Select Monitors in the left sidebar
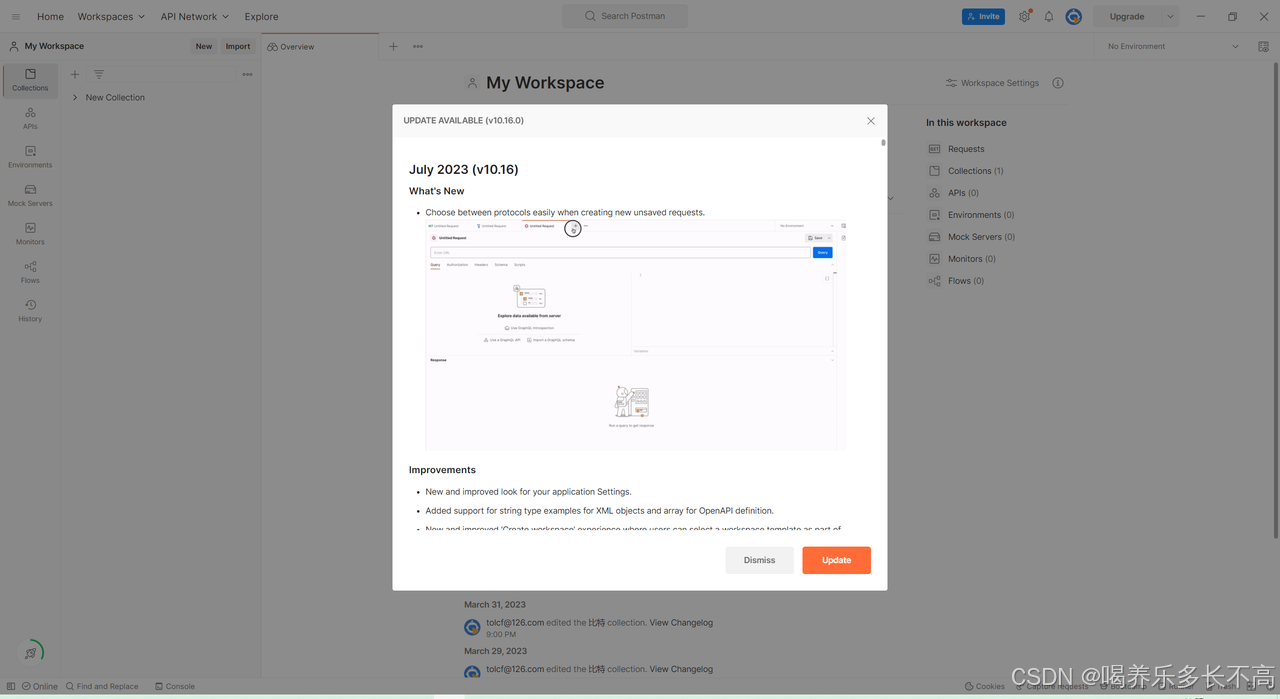 tap(30, 234)
